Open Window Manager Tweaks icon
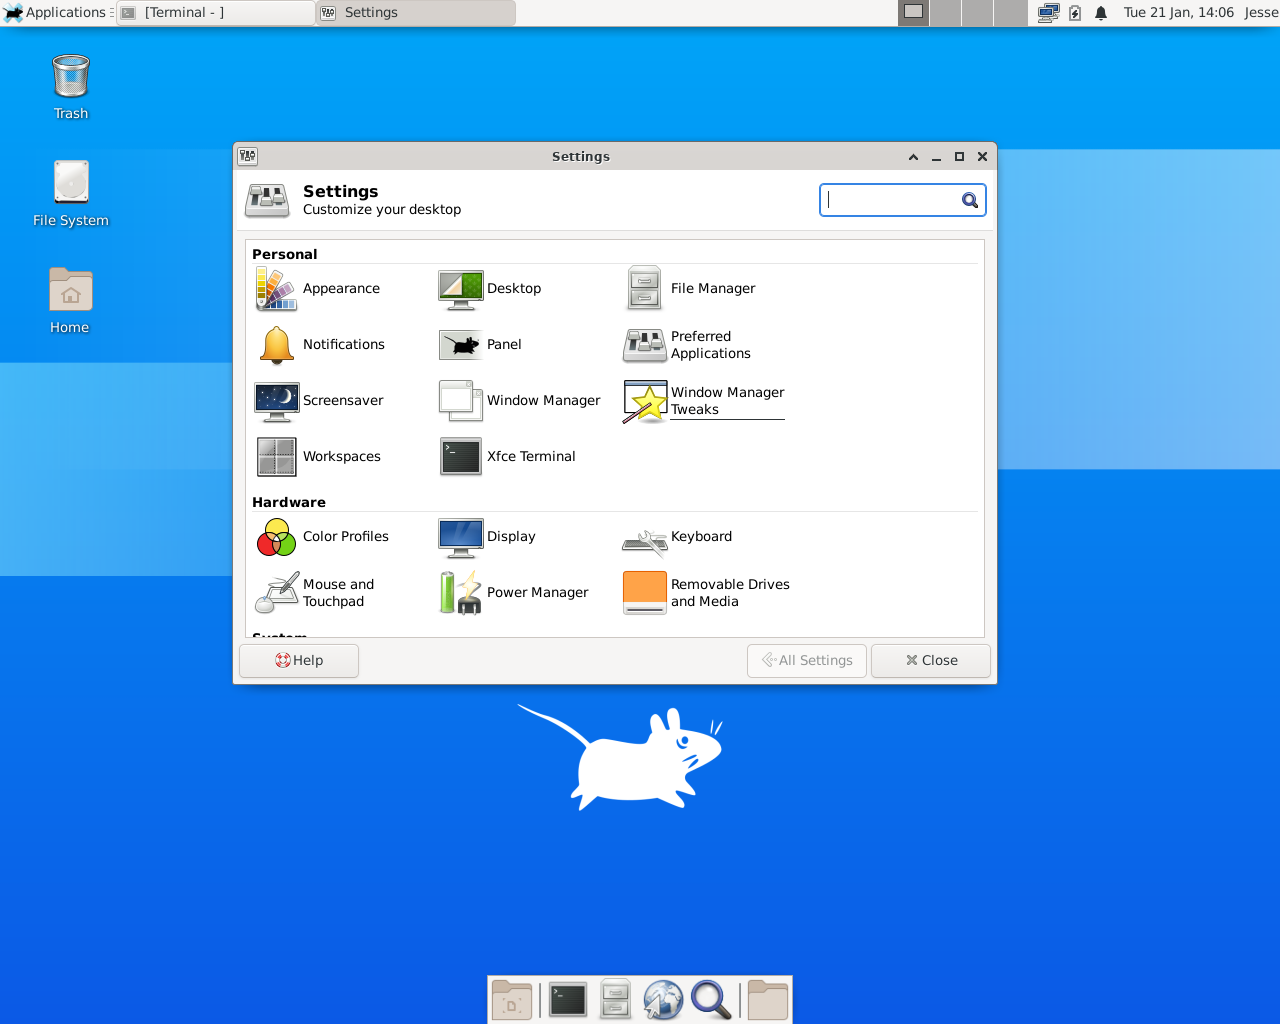Screen dimensions: 1280x1024 (x=645, y=400)
